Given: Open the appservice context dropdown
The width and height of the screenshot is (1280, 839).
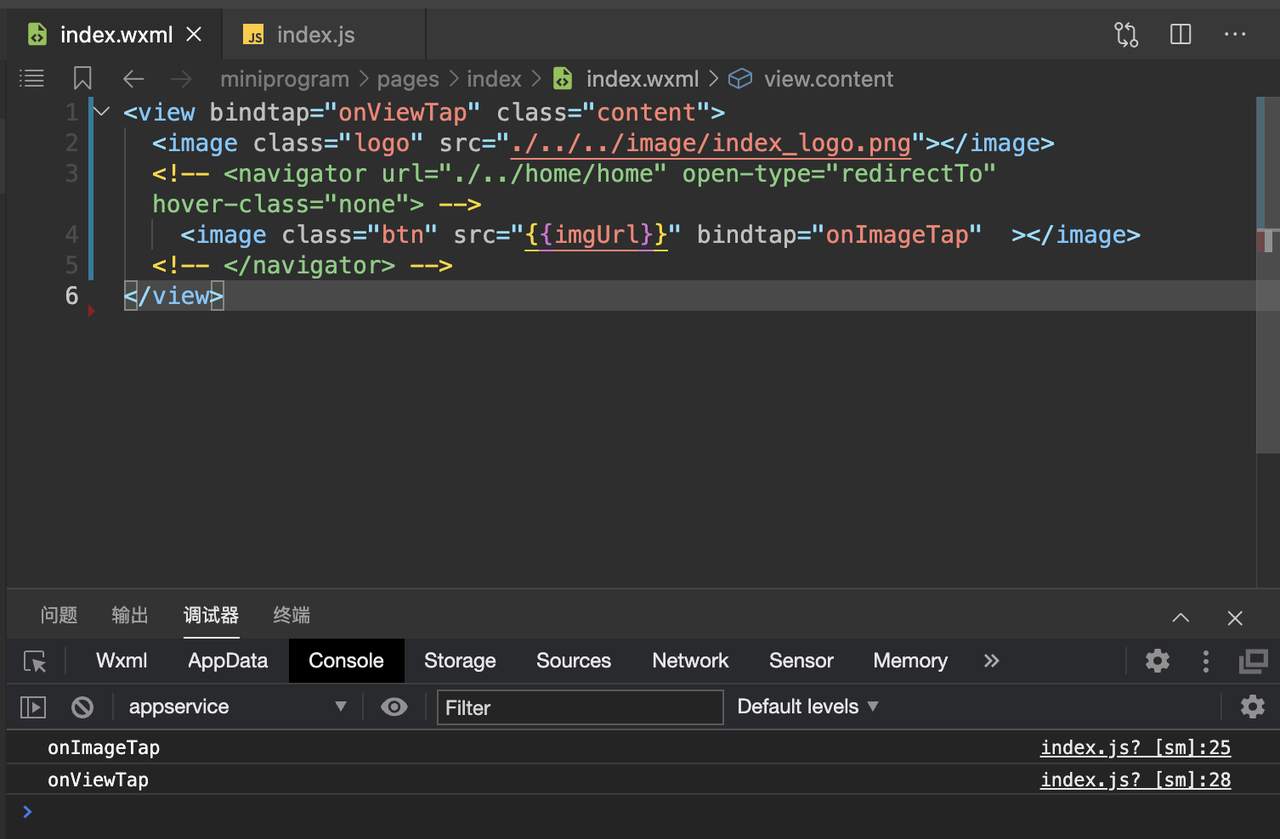Looking at the screenshot, I should click(237, 707).
